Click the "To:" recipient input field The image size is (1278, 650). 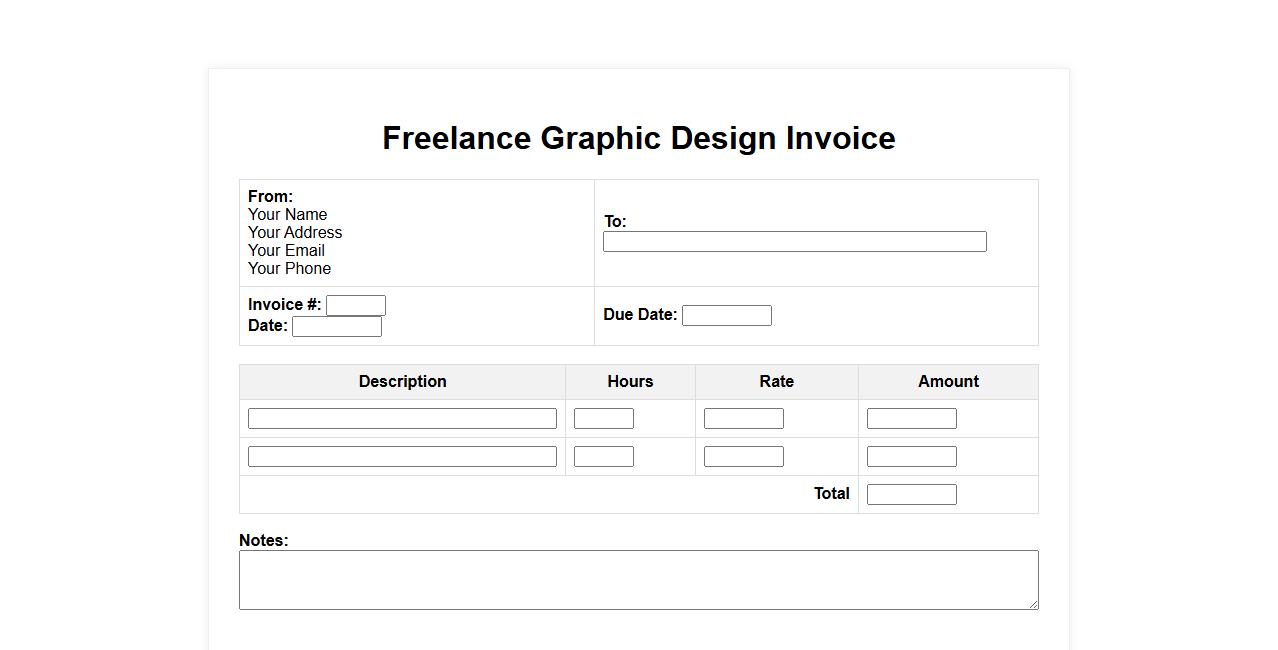(794, 242)
